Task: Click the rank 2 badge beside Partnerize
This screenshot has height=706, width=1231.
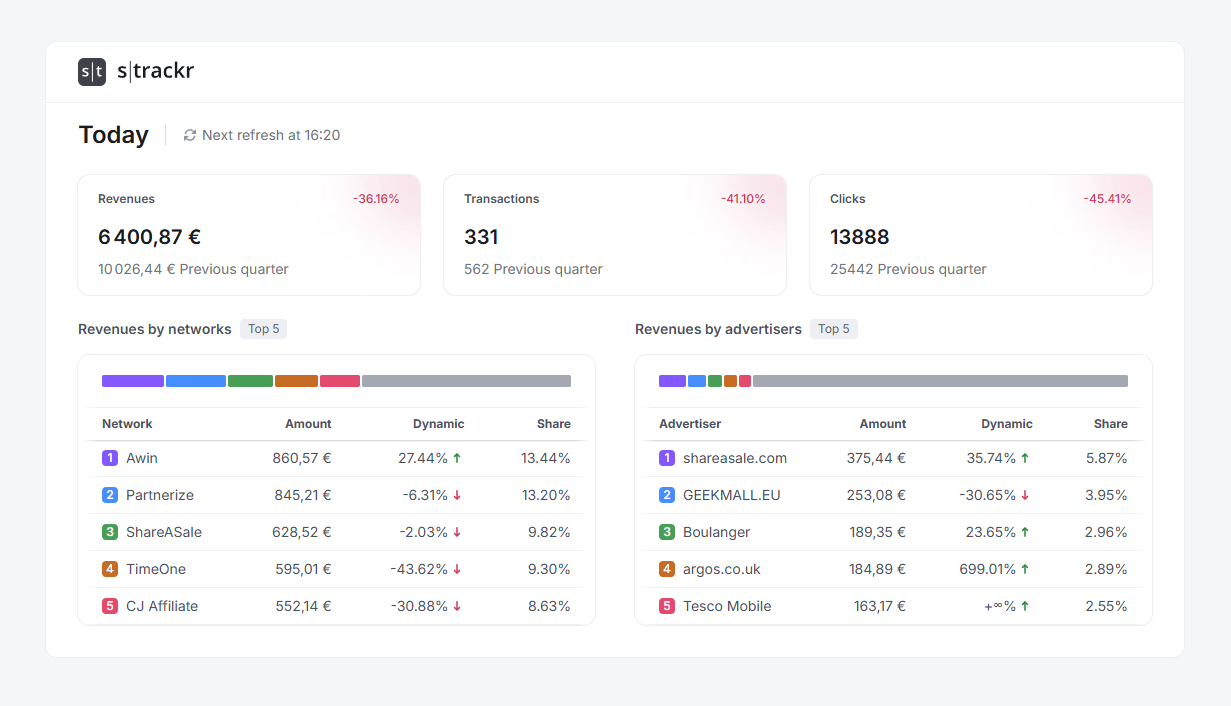Action: [x=110, y=495]
